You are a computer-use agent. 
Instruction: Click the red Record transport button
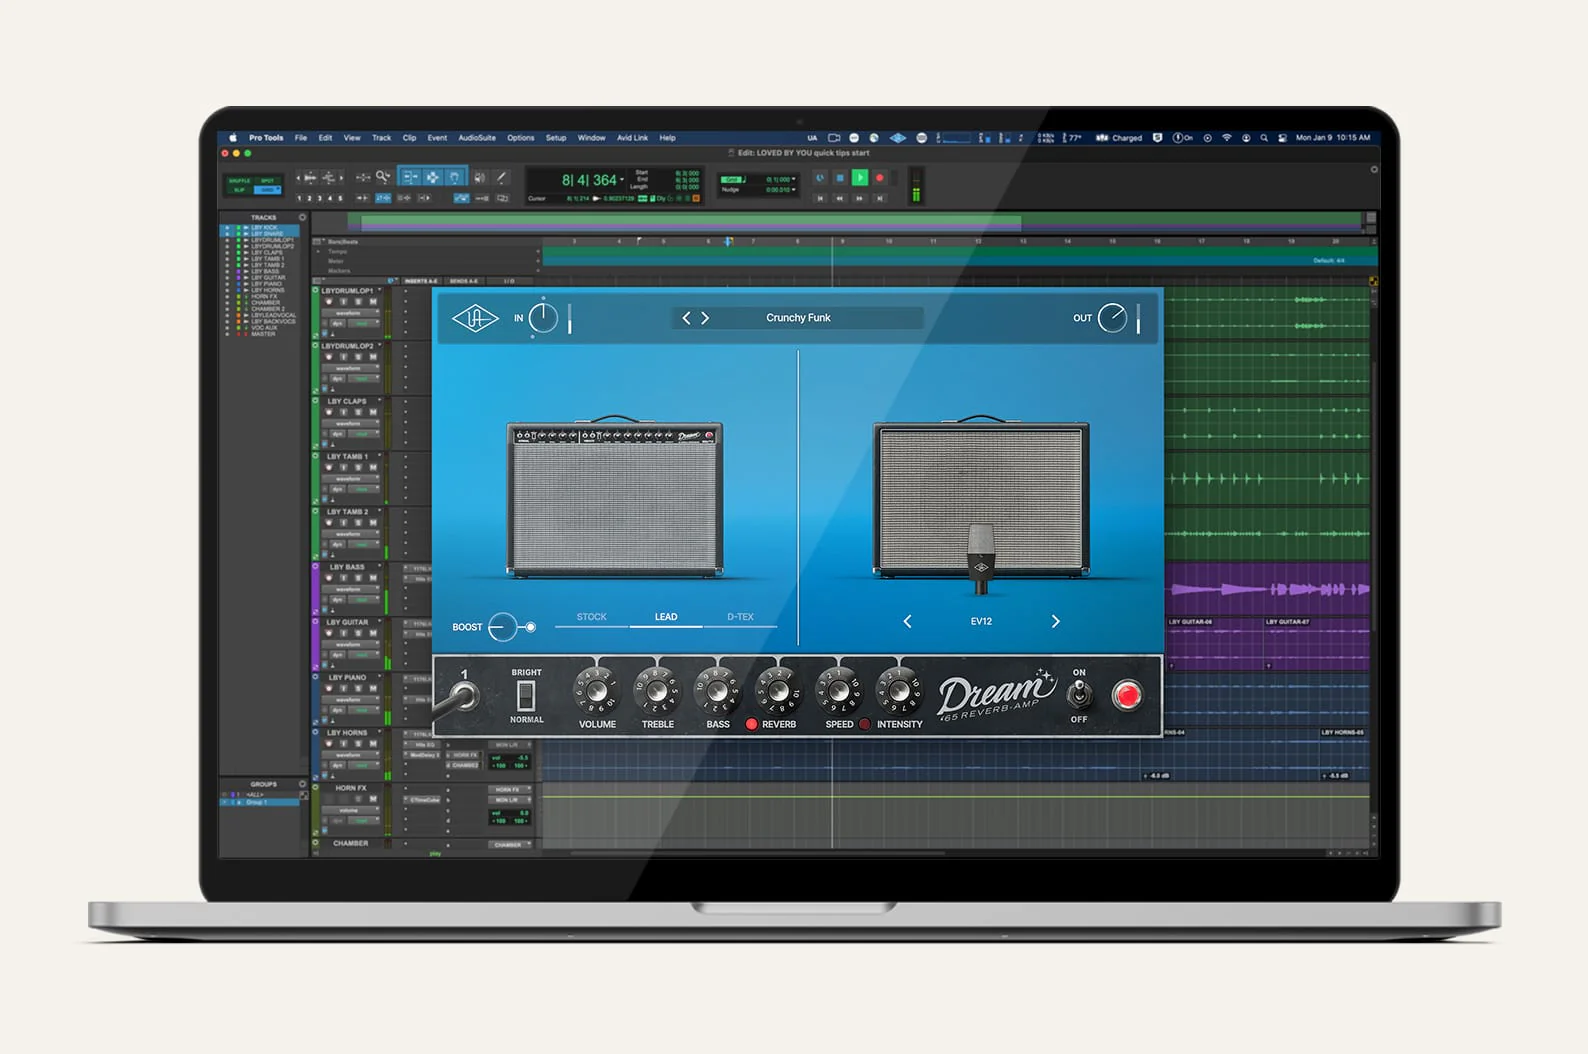pos(880,178)
